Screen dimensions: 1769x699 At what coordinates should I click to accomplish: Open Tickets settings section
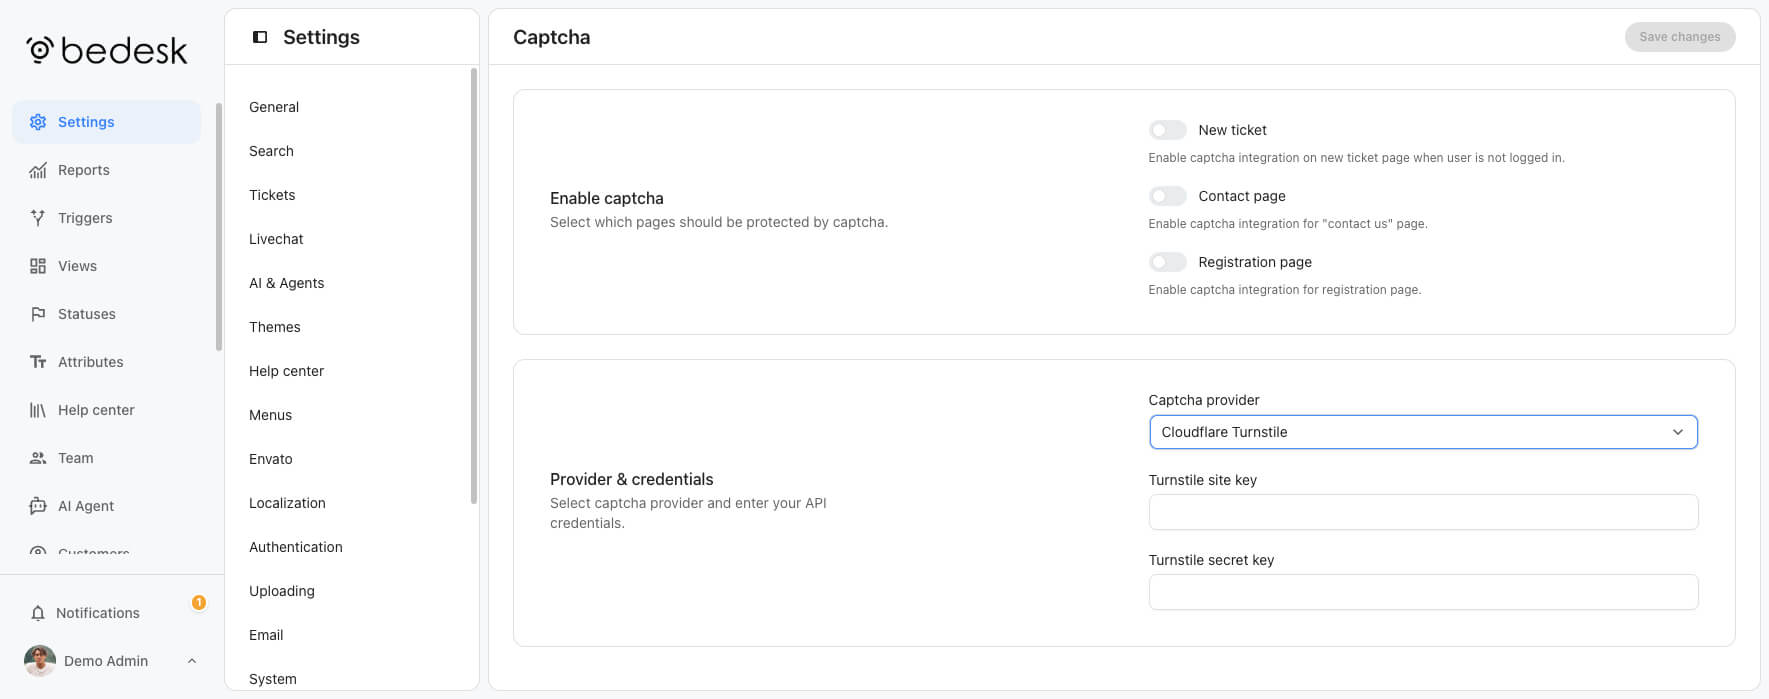click(x=272, y=195)
